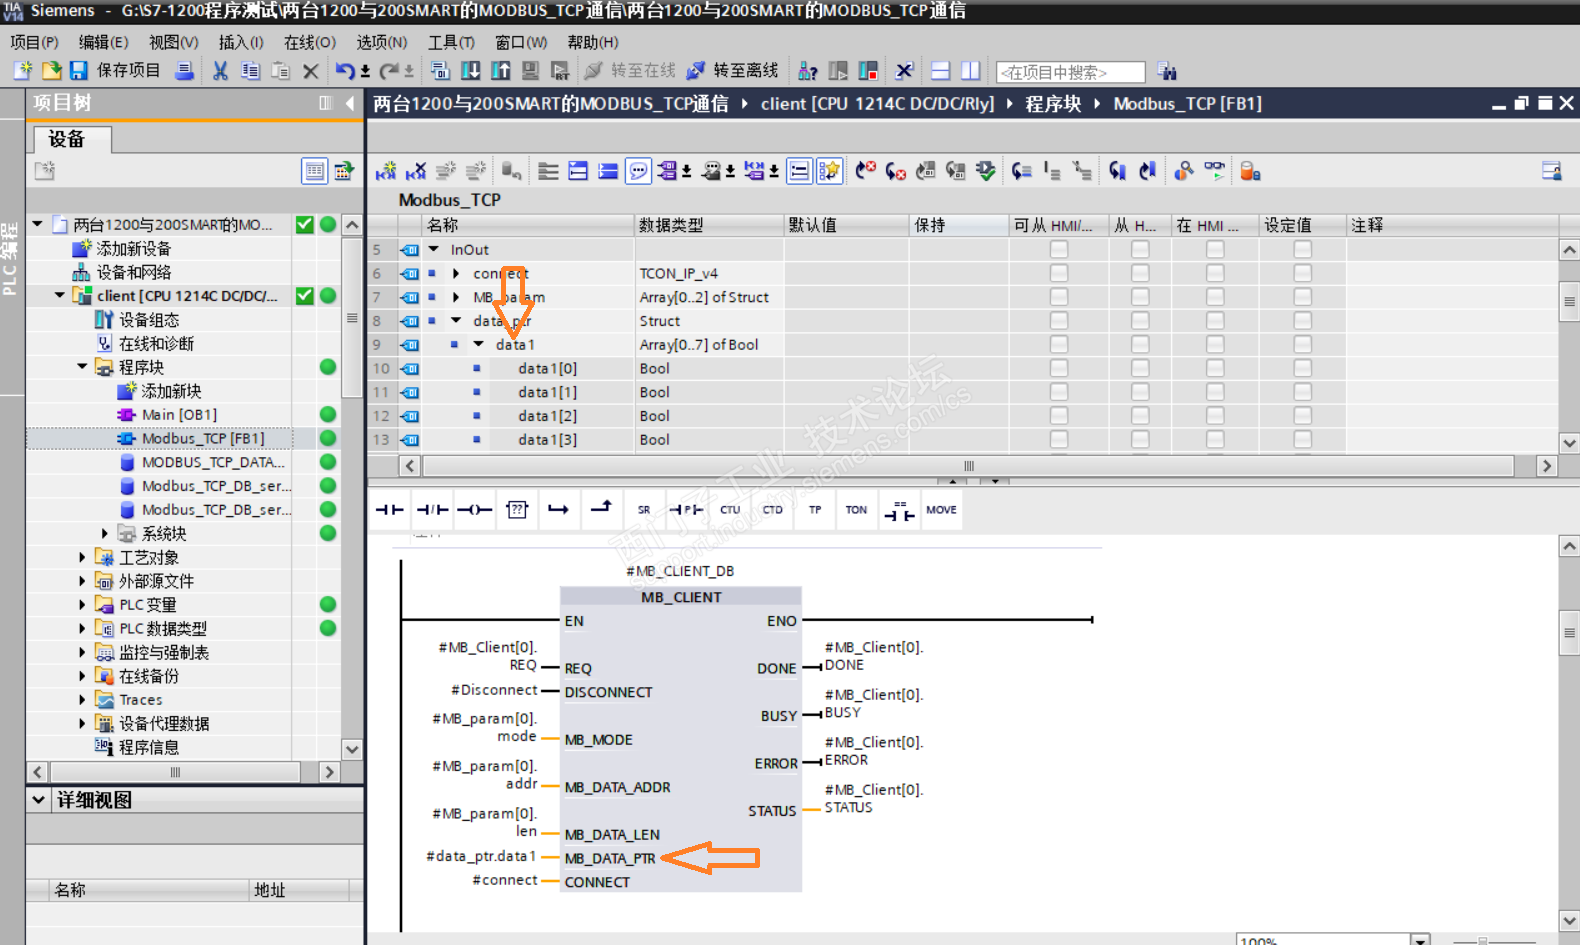Insert an output coil instruction
This screenshot has width=1580, height=945.
(x=474, y=510)
